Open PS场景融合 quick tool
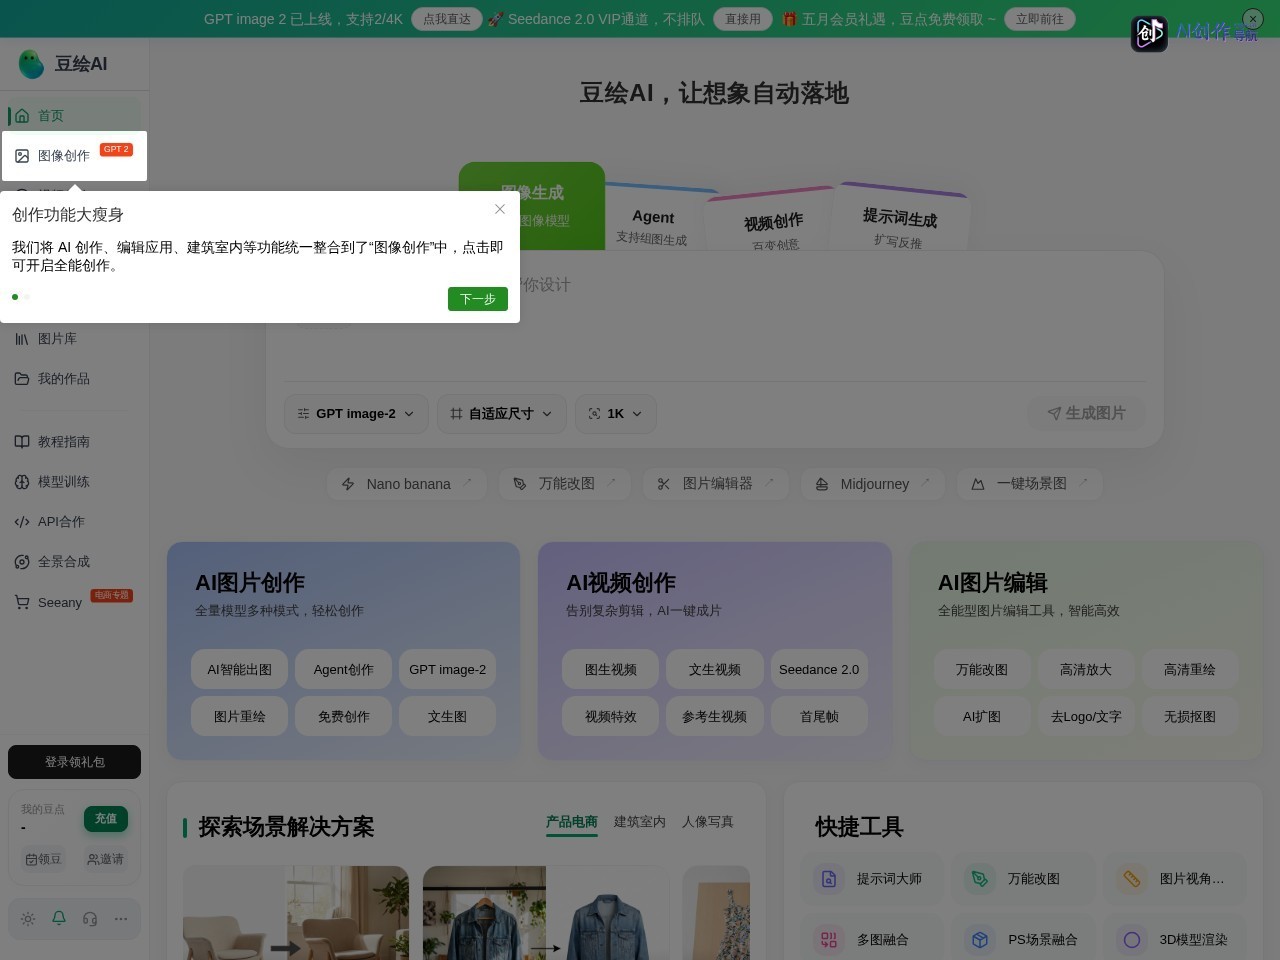Image resolution: width=1280 pixels, height=960 pixels. 1025,940
